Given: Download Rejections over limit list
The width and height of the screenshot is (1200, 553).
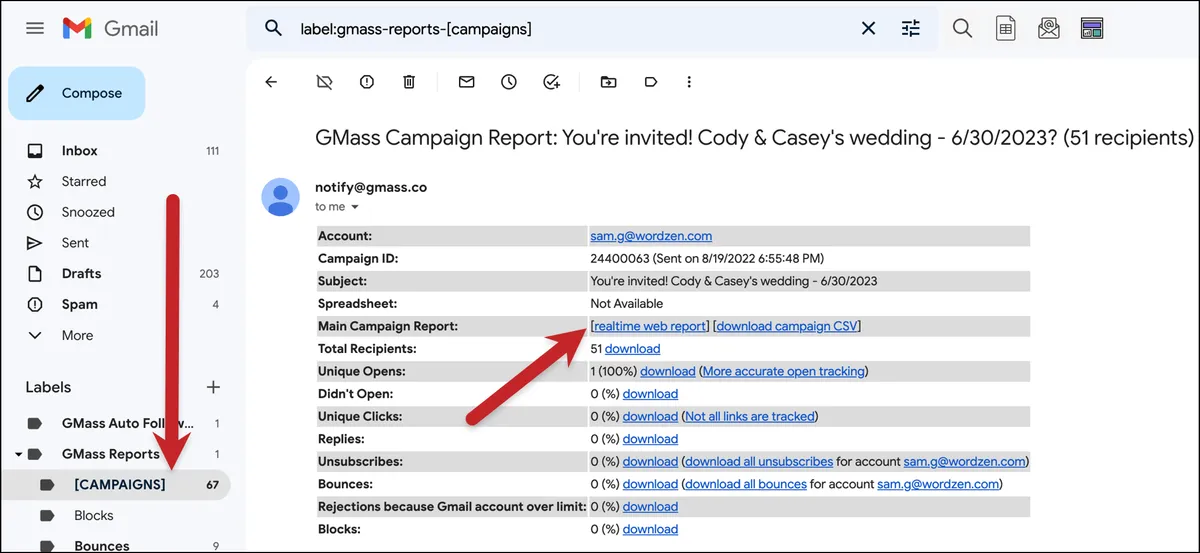Looking at the screenshot, I should 650,507.
